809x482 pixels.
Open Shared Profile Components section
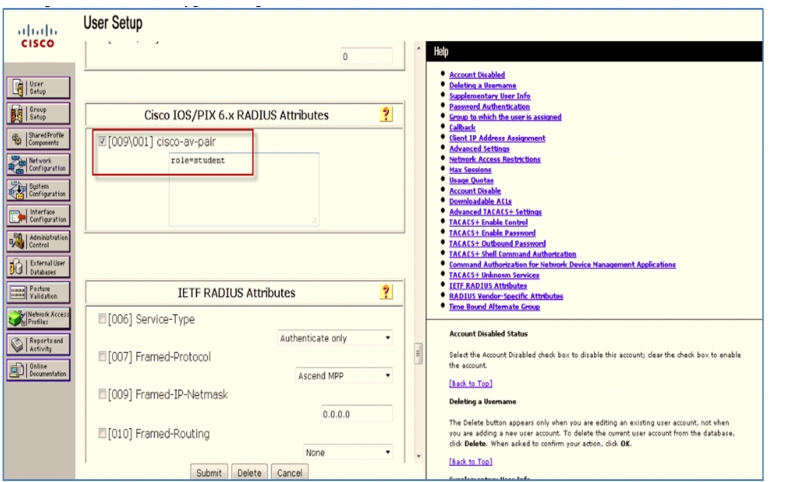point(38,139)
